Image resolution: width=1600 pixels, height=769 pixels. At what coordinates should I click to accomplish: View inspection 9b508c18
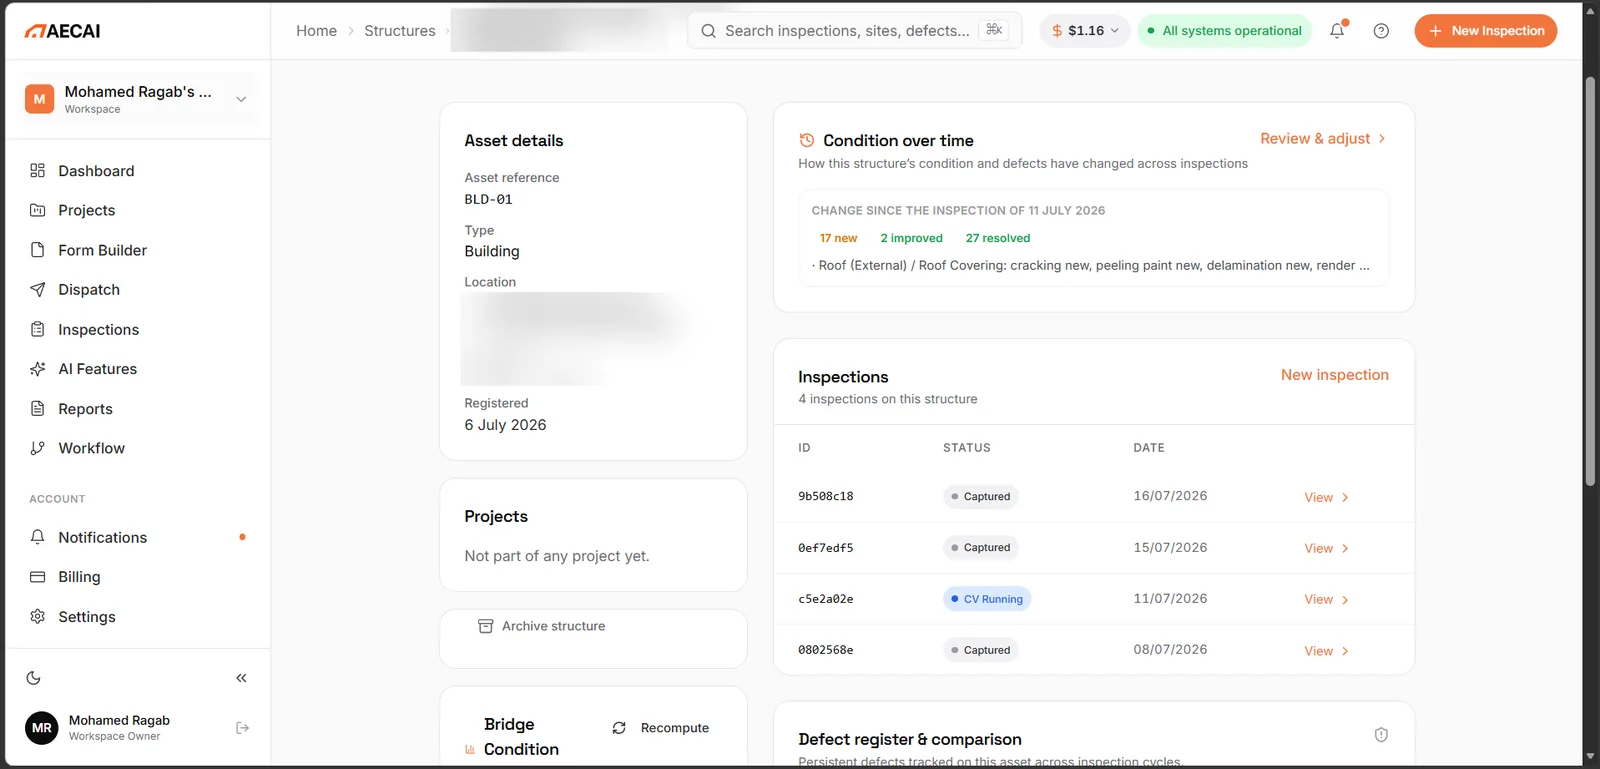1326,498
